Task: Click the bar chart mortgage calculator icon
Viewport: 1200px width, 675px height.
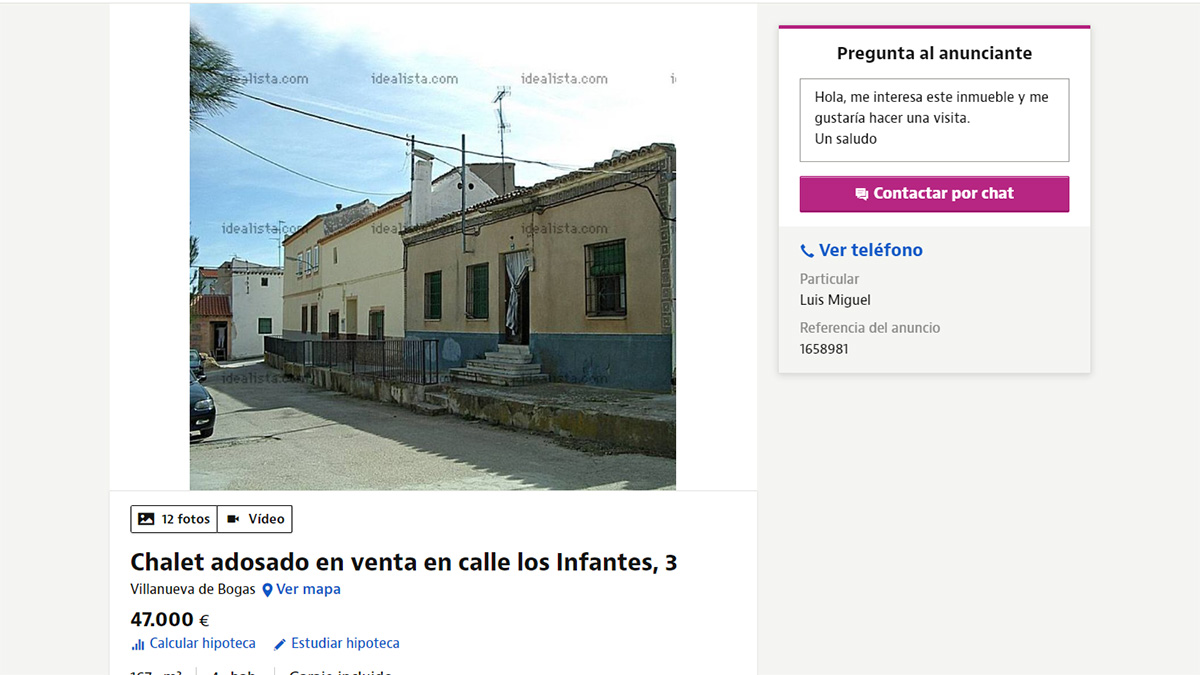Action: (138, 644)
